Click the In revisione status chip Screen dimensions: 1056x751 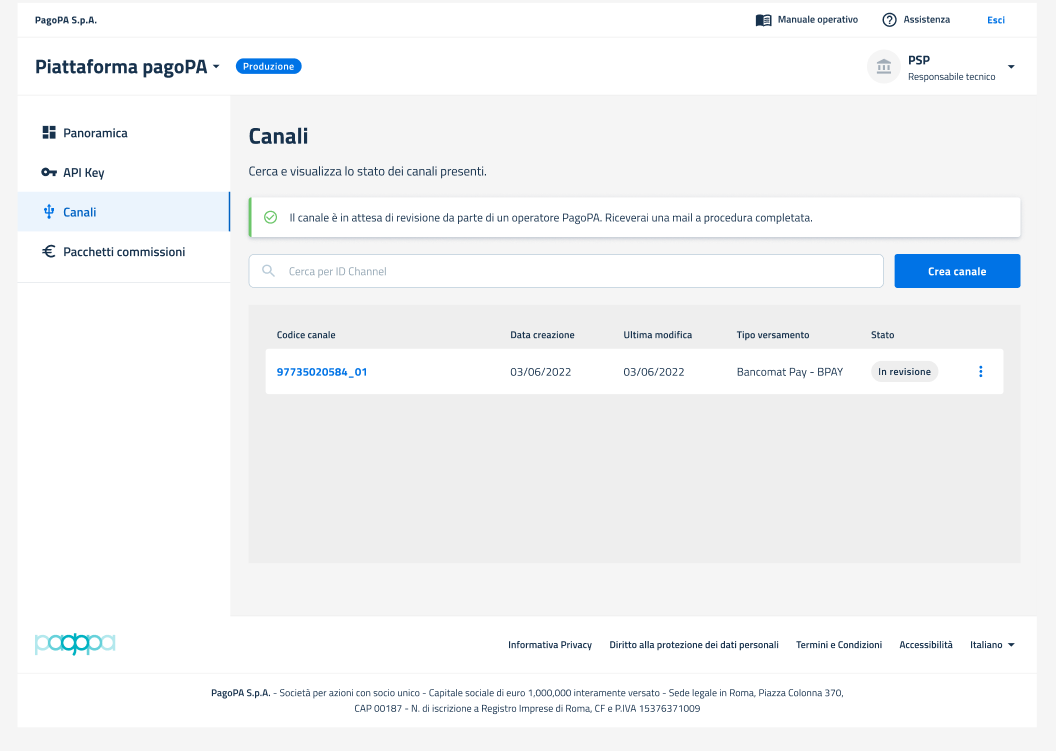904,372
